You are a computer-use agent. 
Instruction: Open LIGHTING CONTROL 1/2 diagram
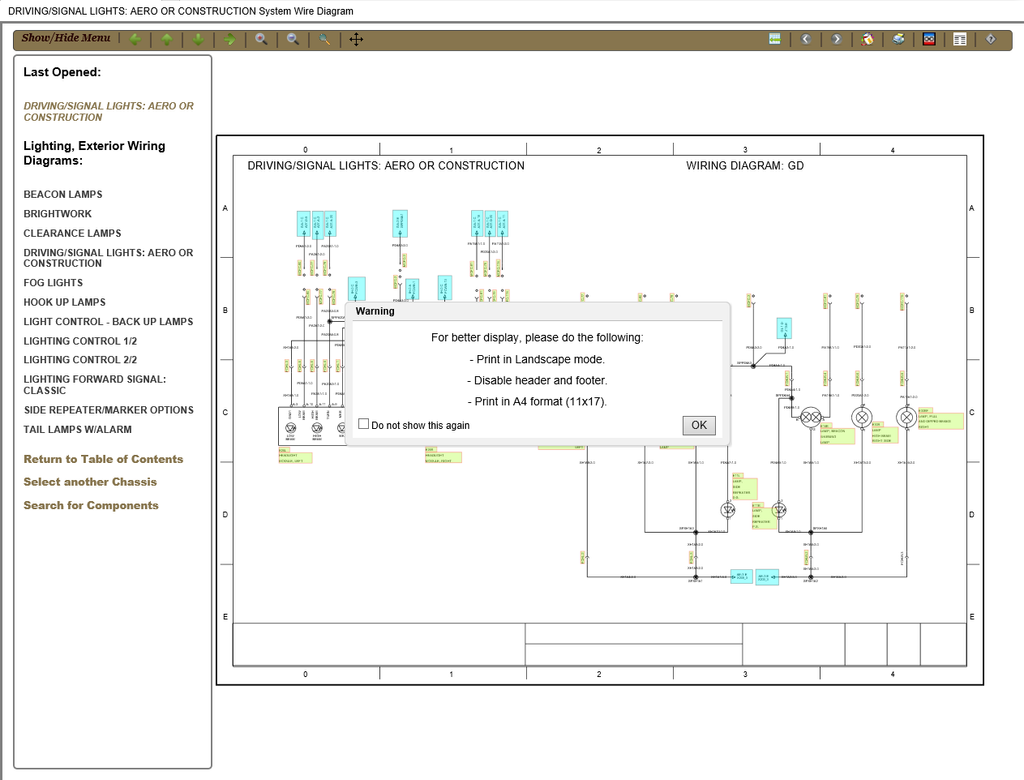[80, 341]
